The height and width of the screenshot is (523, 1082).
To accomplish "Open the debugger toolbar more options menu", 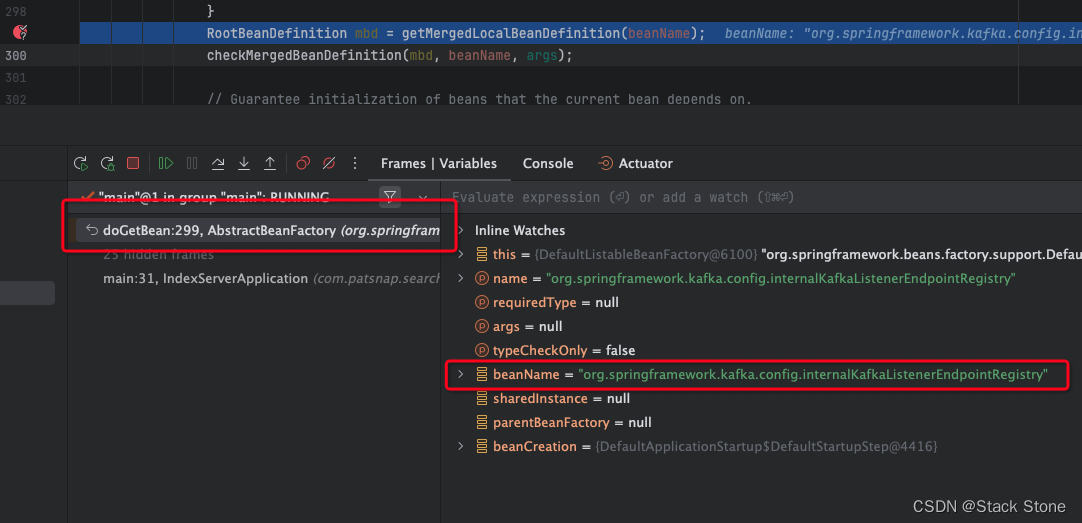I will [355, 164].
